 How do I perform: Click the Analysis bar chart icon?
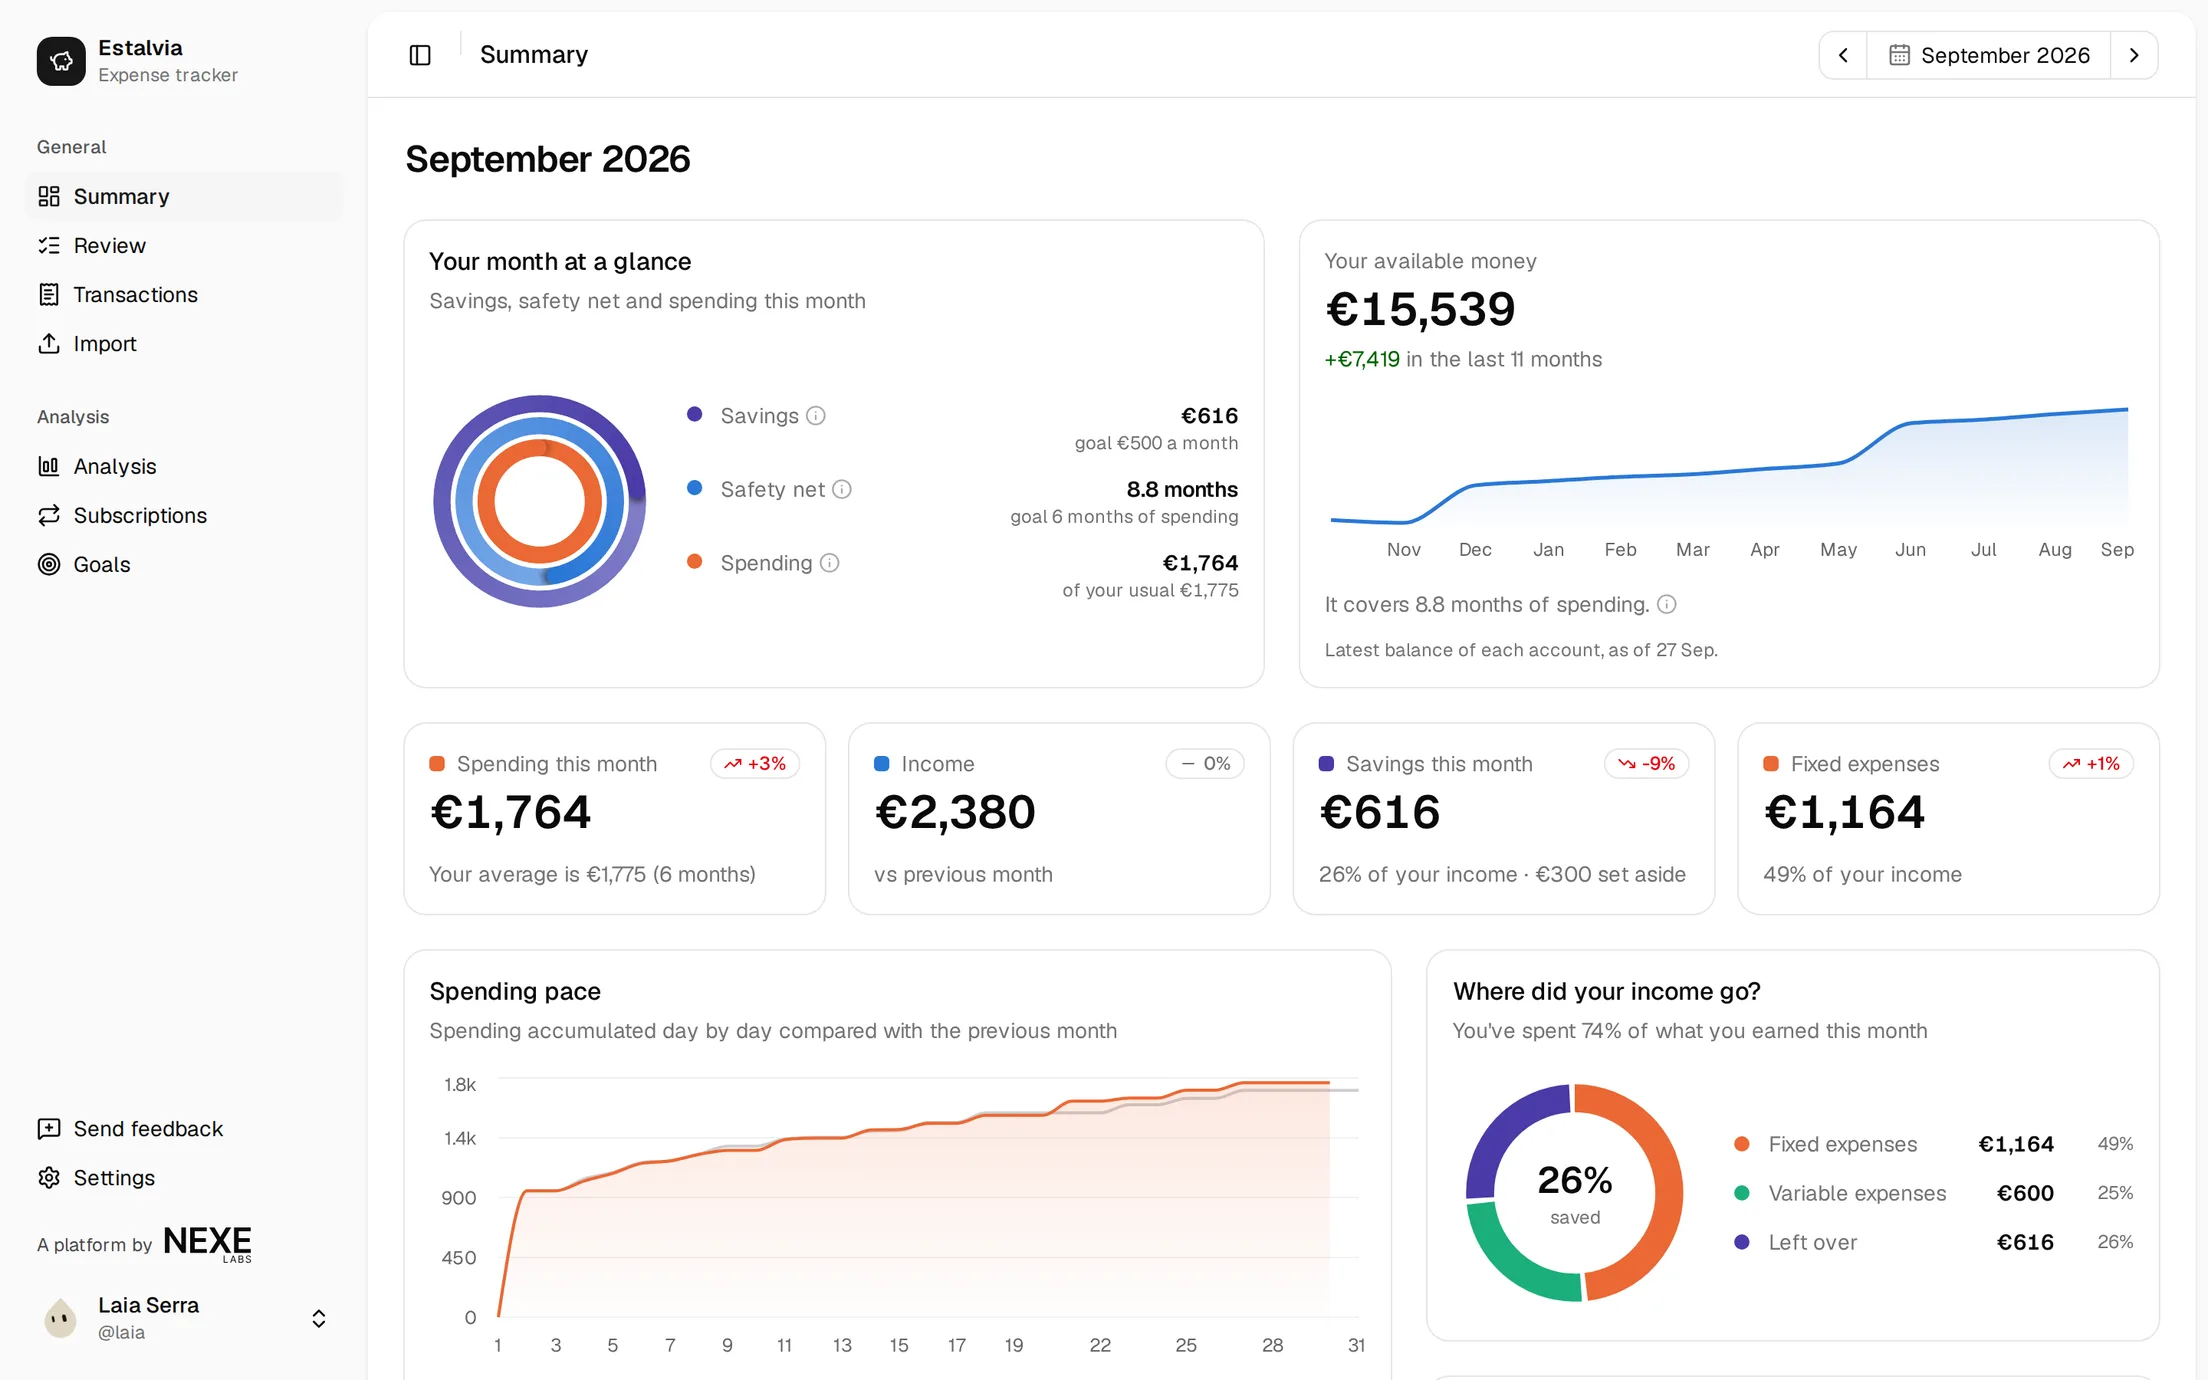coord(49,466)
